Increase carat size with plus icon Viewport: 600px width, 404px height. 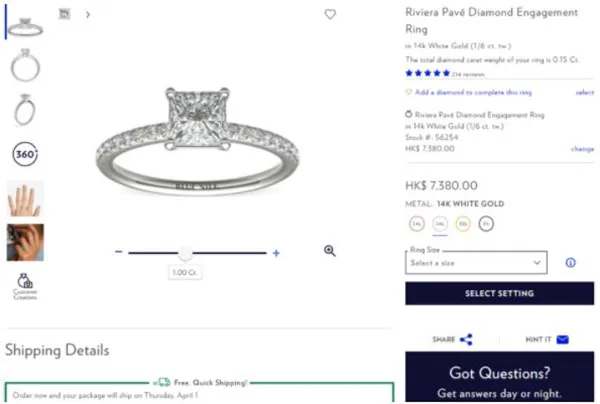tap(276, 253)
